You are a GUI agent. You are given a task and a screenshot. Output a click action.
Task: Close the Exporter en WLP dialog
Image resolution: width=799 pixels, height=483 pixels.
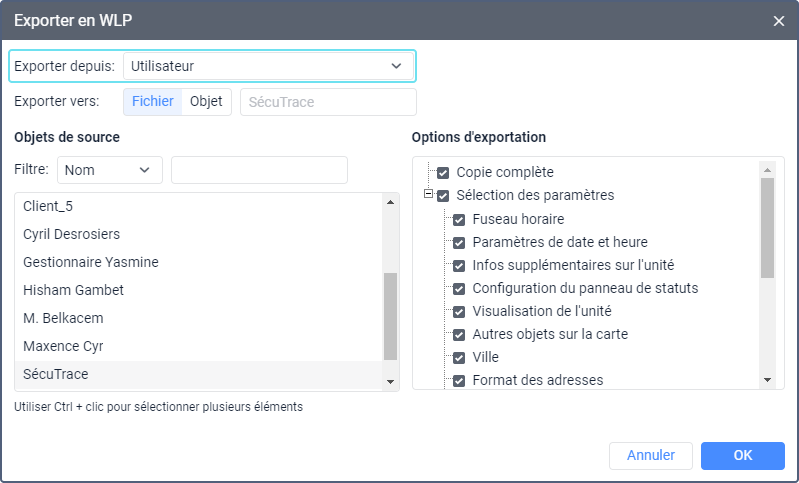[x=779, y=20]
